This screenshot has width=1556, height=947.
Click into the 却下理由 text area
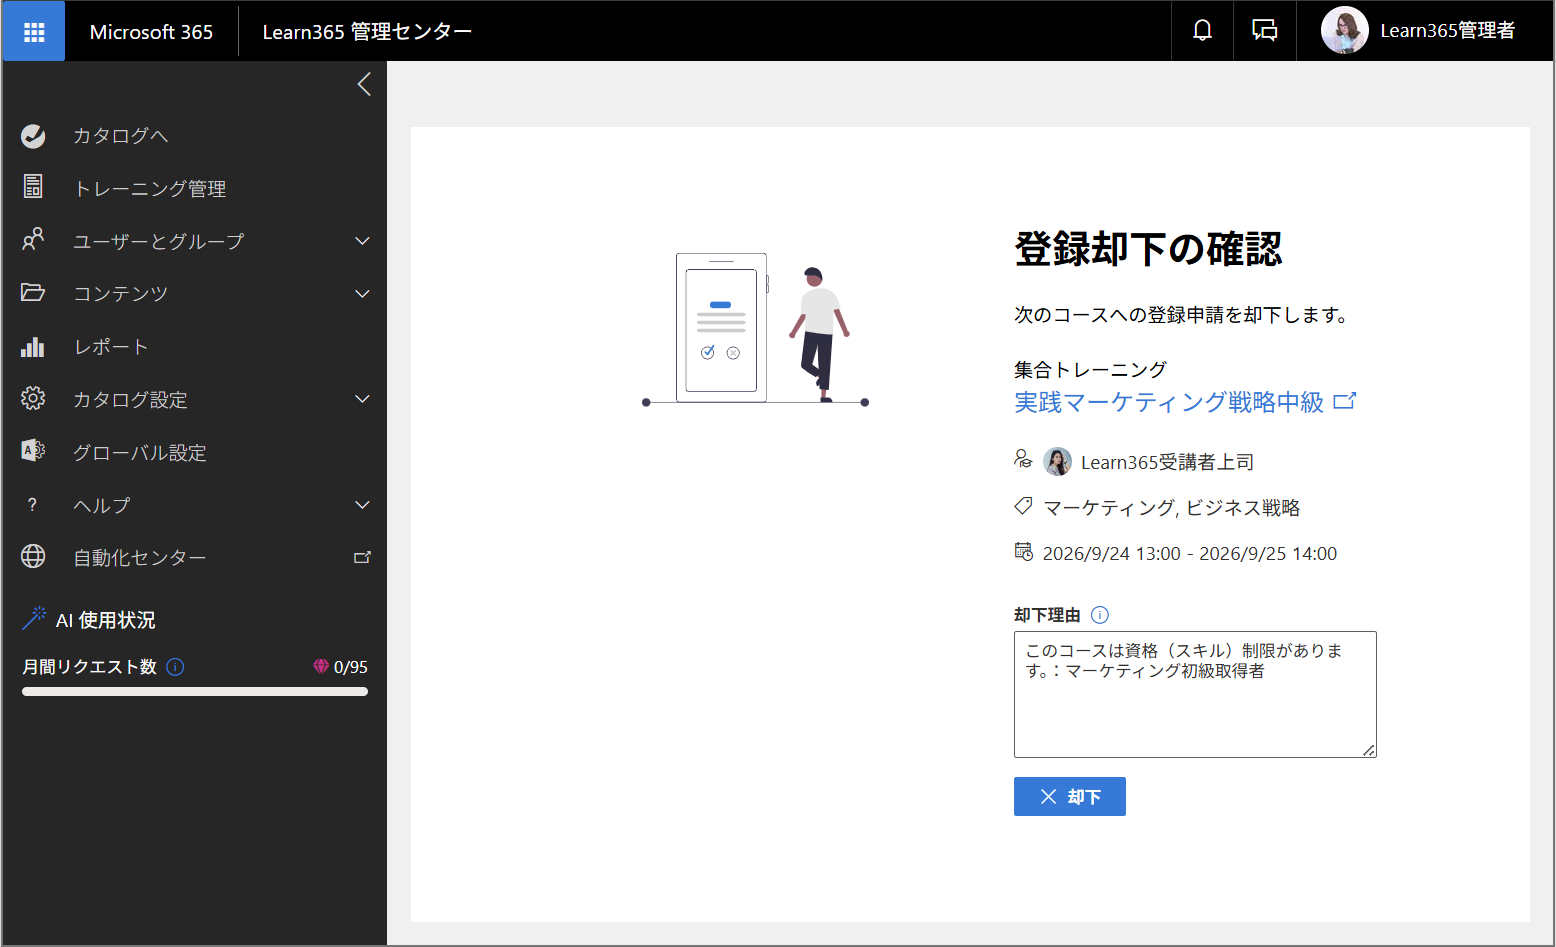pyautogui.click(x=1195, y=694)
